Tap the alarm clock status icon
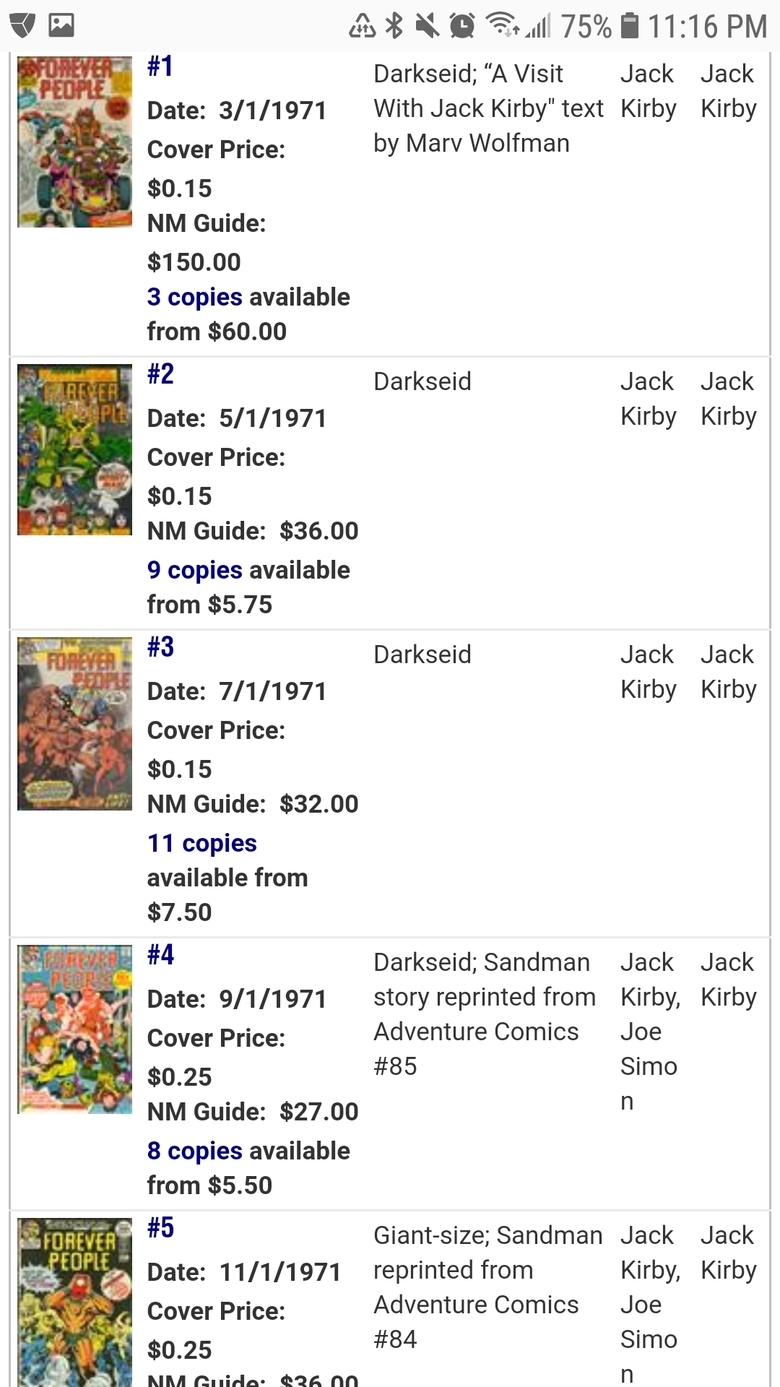The image size is (780, 1387). click(x=462, y=25)
